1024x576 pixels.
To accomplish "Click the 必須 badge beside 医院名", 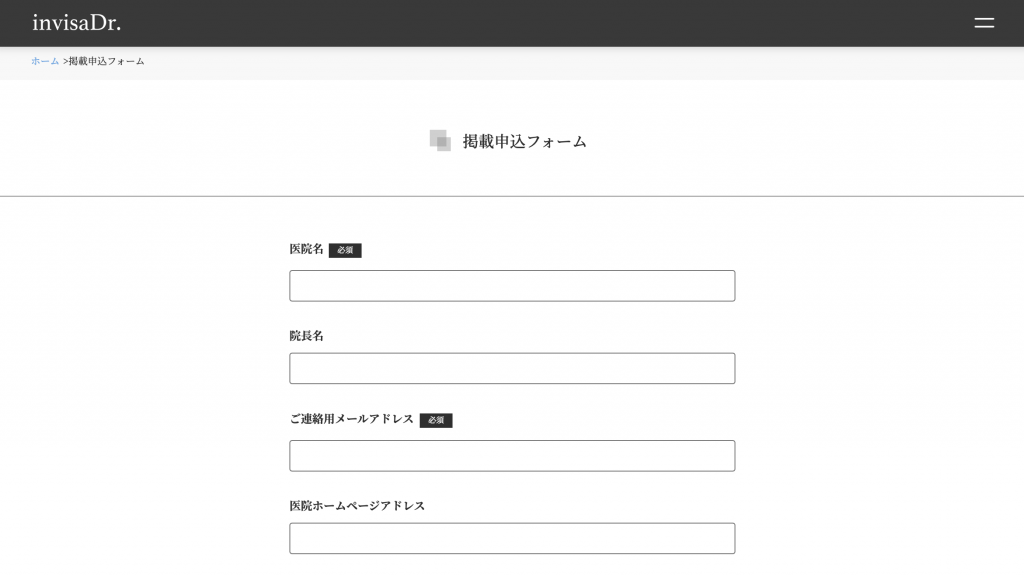I will (x=345, y=250).
